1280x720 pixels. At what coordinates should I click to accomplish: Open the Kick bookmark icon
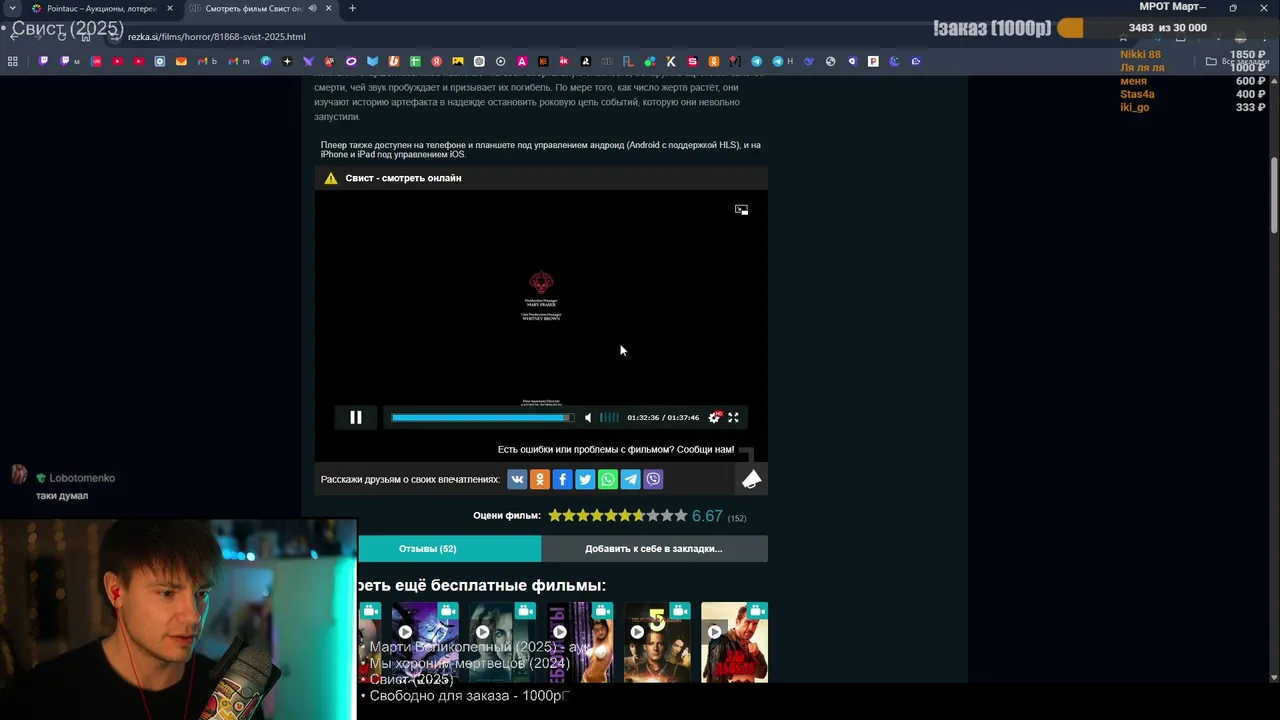coord(671,61)
